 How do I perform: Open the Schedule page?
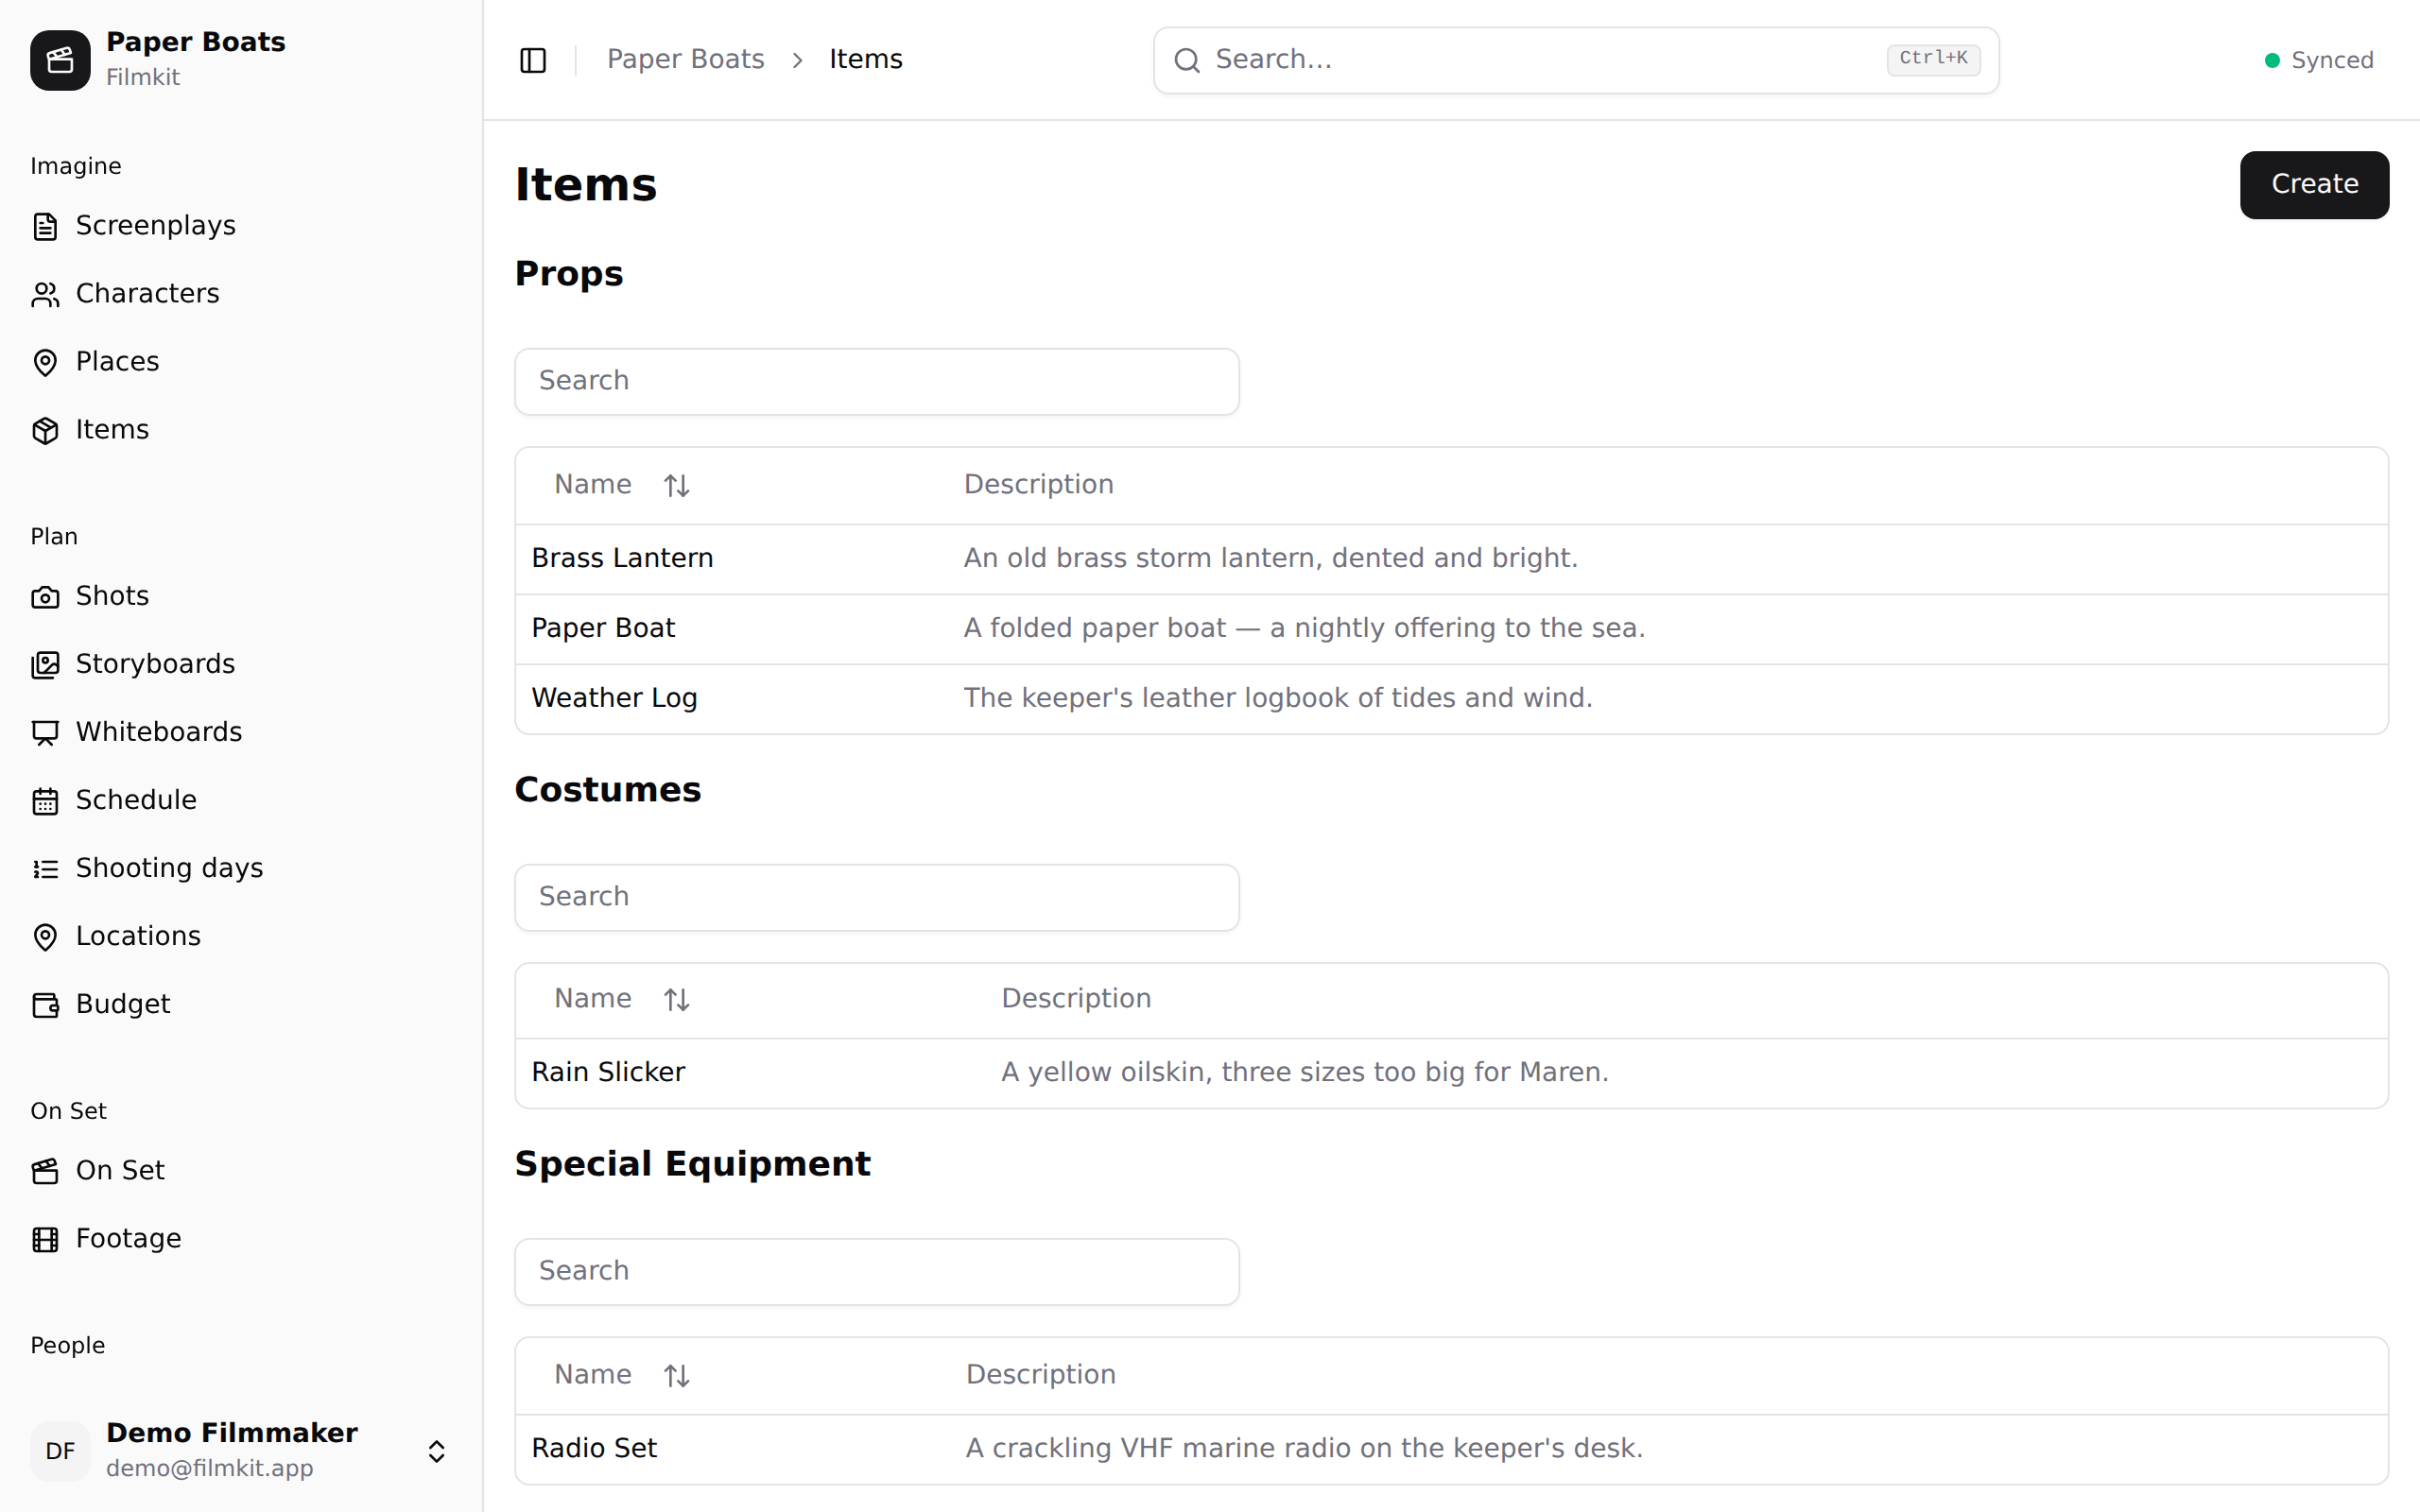tap(241, 800)
